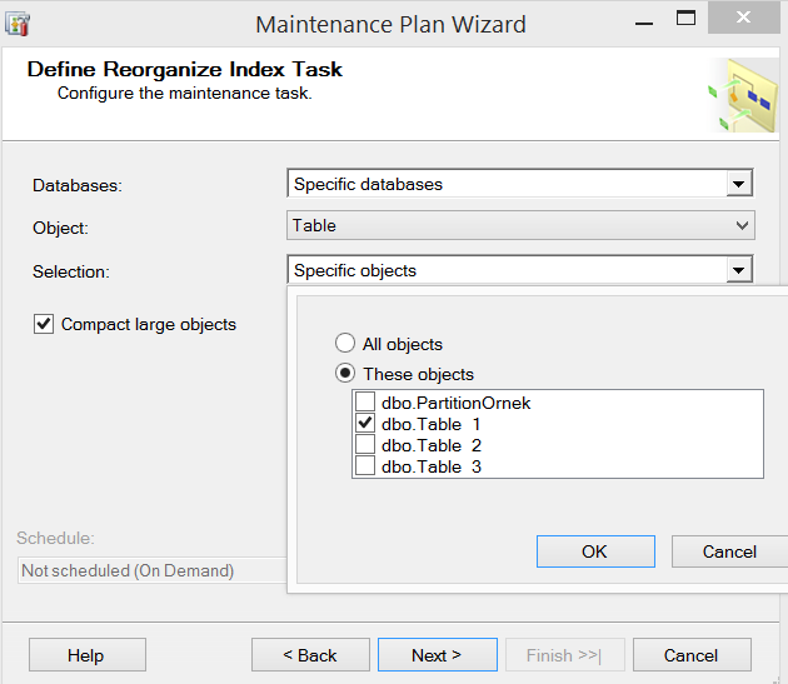Close the wizard with the X button
Image resolution: width=788 pixels, height=684 pixels.
tap(743, 18)
